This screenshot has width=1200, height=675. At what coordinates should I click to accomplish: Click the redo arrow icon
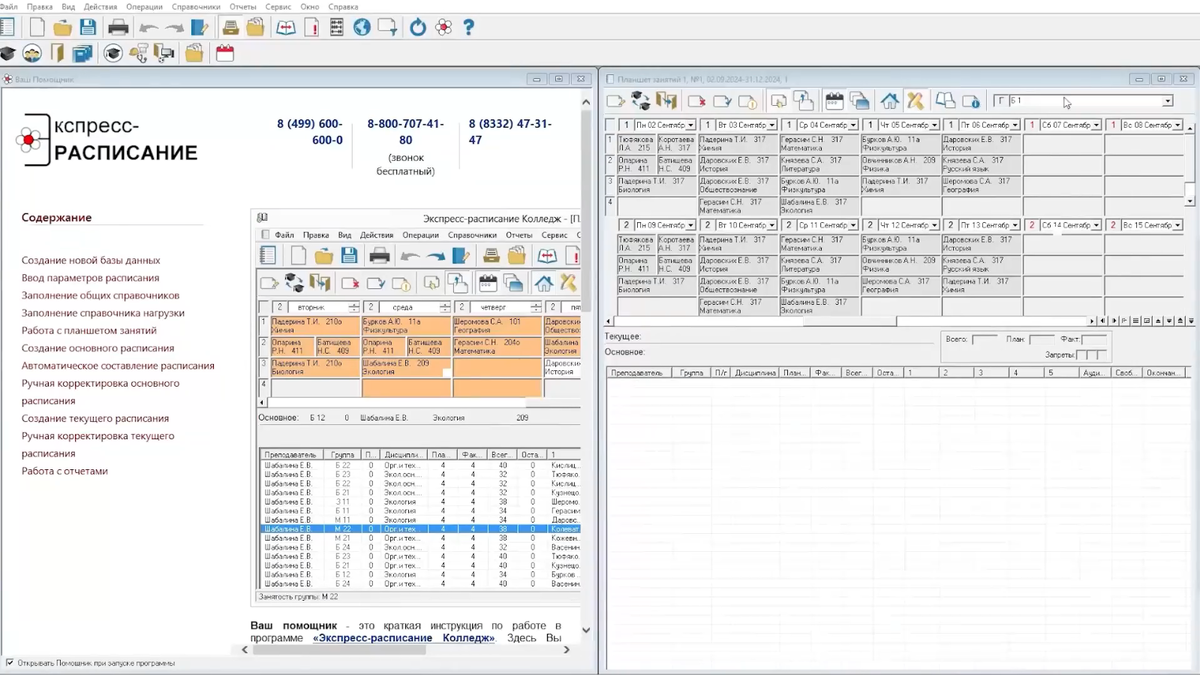[x=174, y=28]
